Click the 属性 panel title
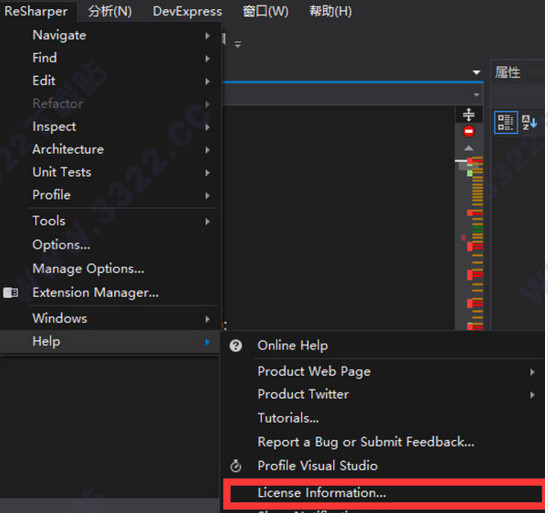Screen dimensions: 548x513 [507, 73]
